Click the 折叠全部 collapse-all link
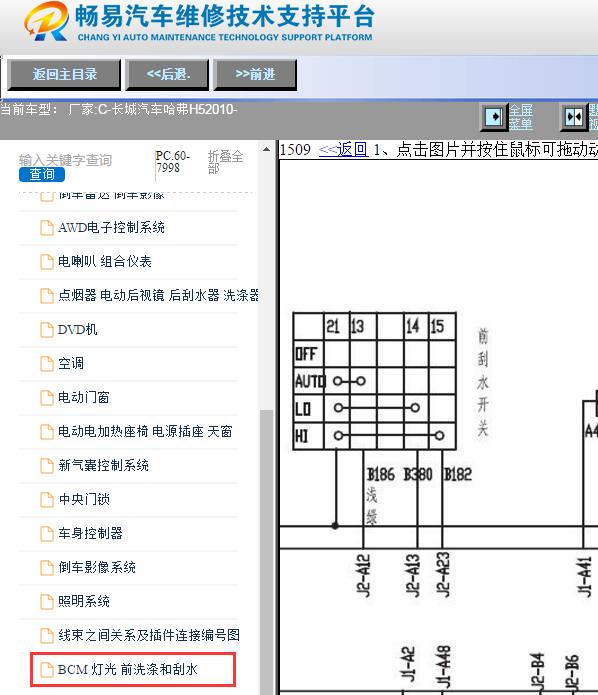Image resolution: width=598 pixels, height=695 pixels. click(x=225, y=162)
